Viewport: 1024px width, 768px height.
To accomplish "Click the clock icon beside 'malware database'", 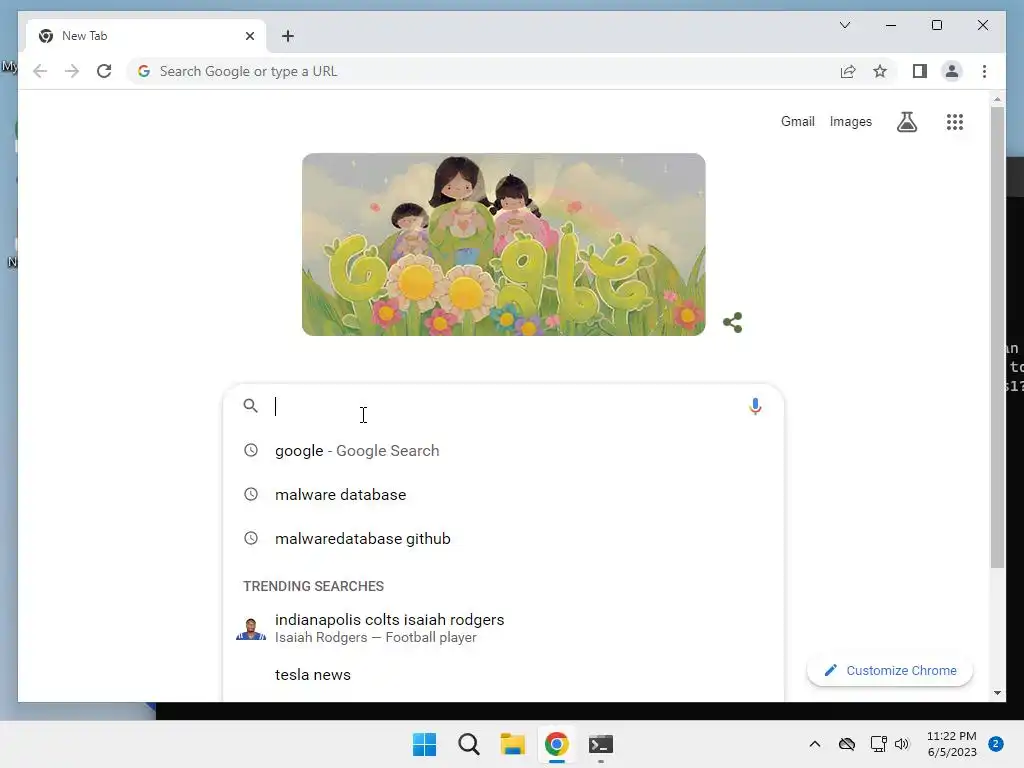I will click(x=251, y=494).
